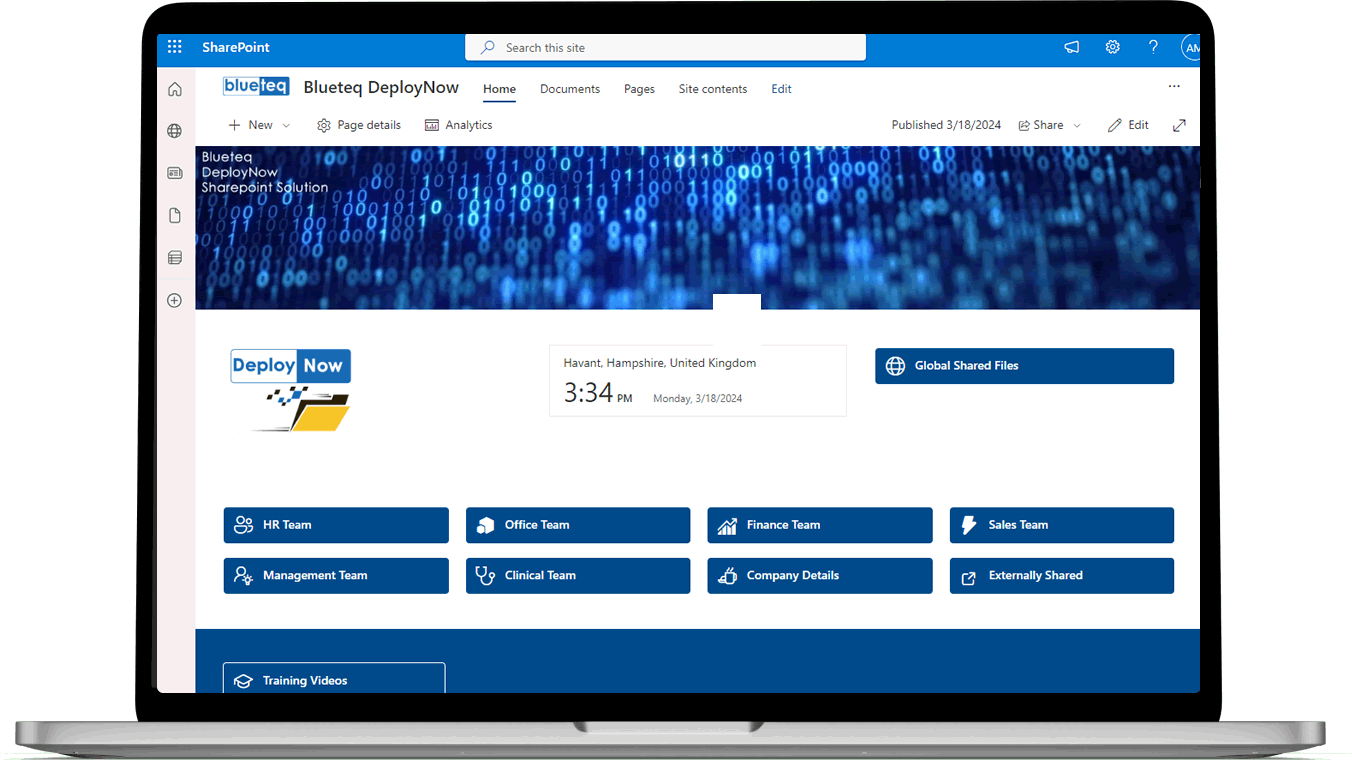Image resolution: width=1352 pixels, height=760 pixels.
Task: Click the blueteq site logo
Action: click(x=256, y=87)
